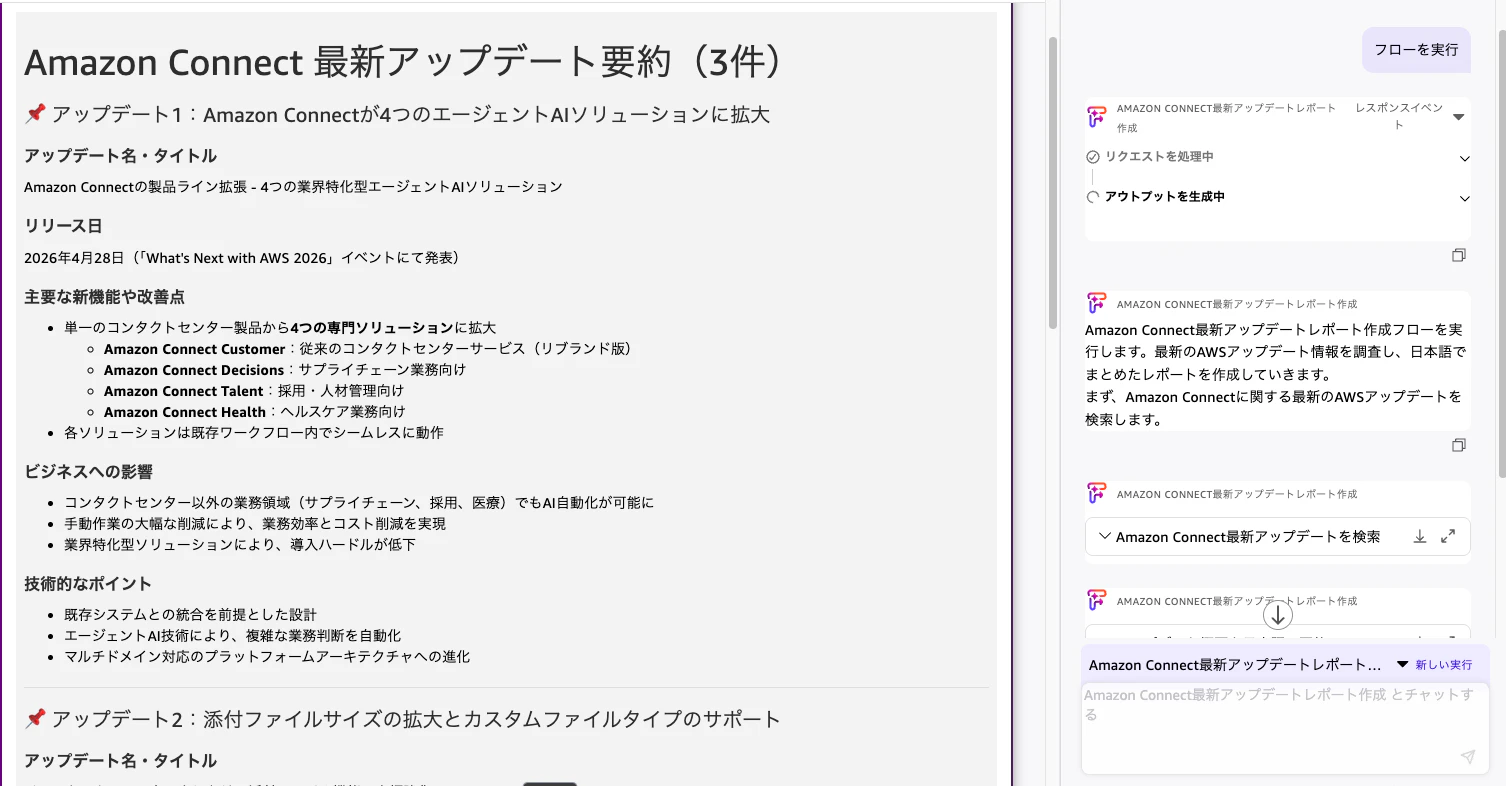Click the send paper-plane icon in the chat box
1506x786 pixels.
pos(1467,757)
